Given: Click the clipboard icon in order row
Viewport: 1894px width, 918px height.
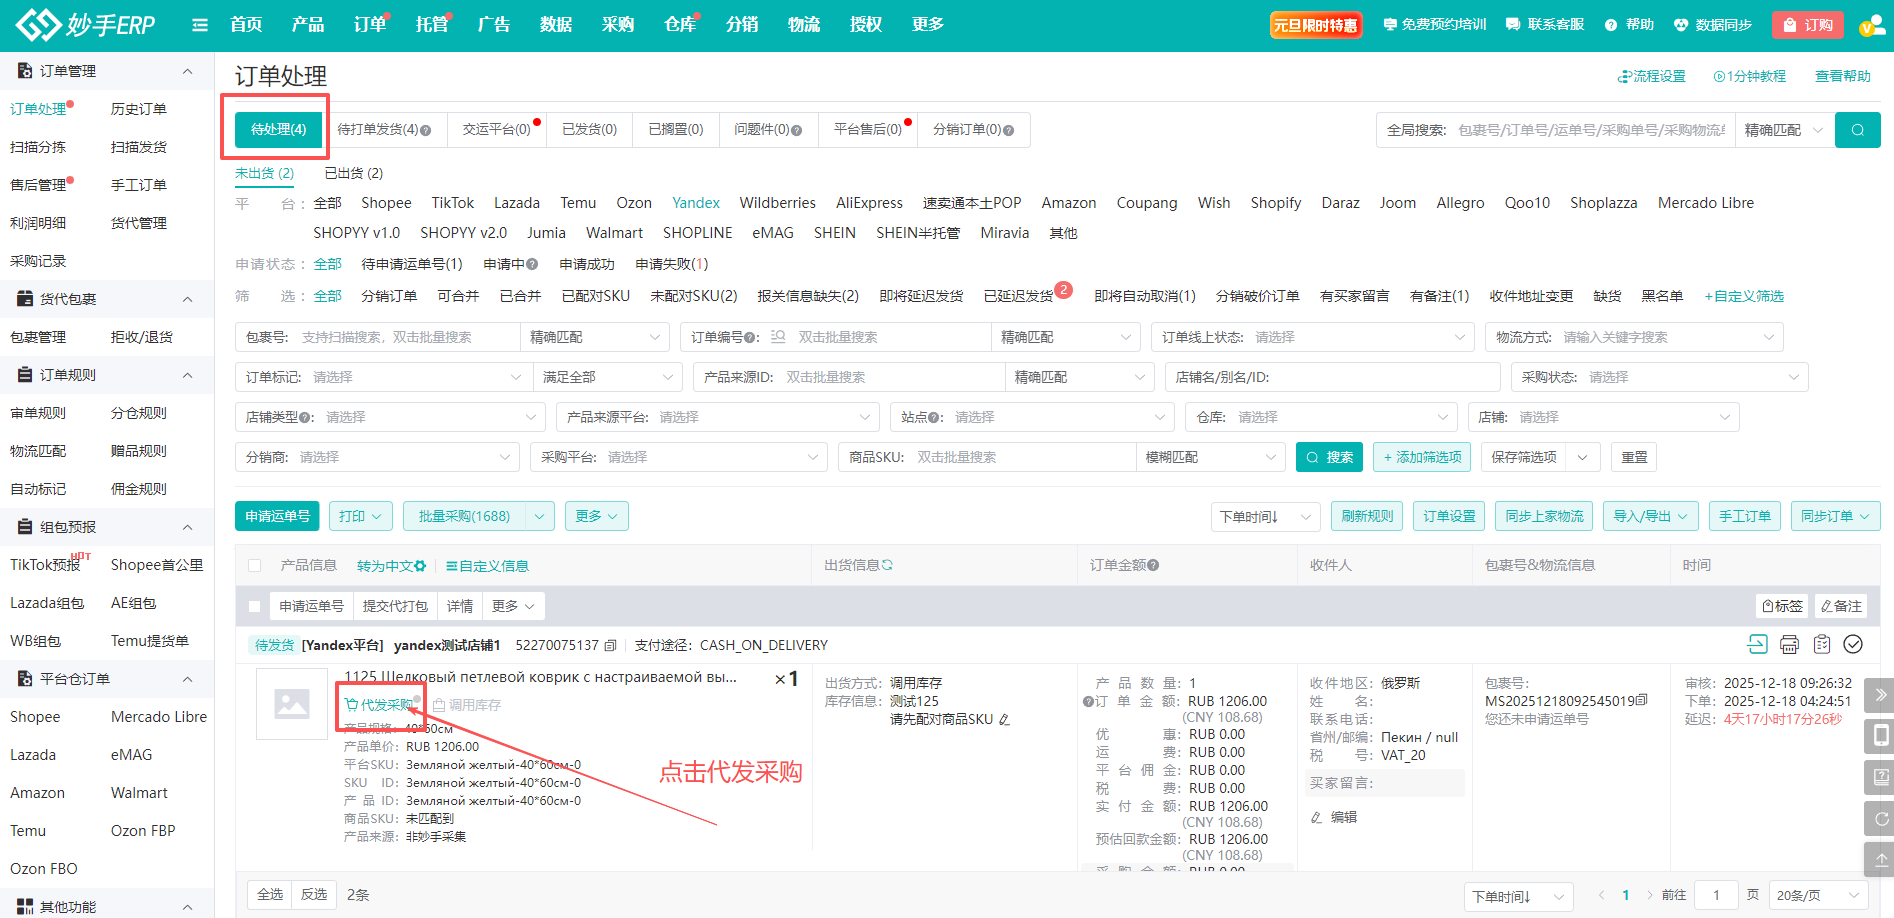Looking at the screenshot, I should pyautogui.click(x=1821, y=645).
